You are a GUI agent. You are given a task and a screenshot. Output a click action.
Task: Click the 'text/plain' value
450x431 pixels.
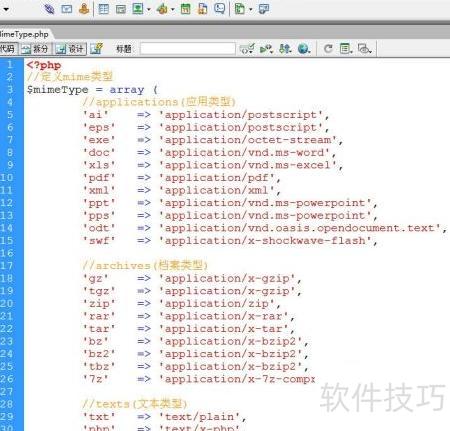pos(199,417)
